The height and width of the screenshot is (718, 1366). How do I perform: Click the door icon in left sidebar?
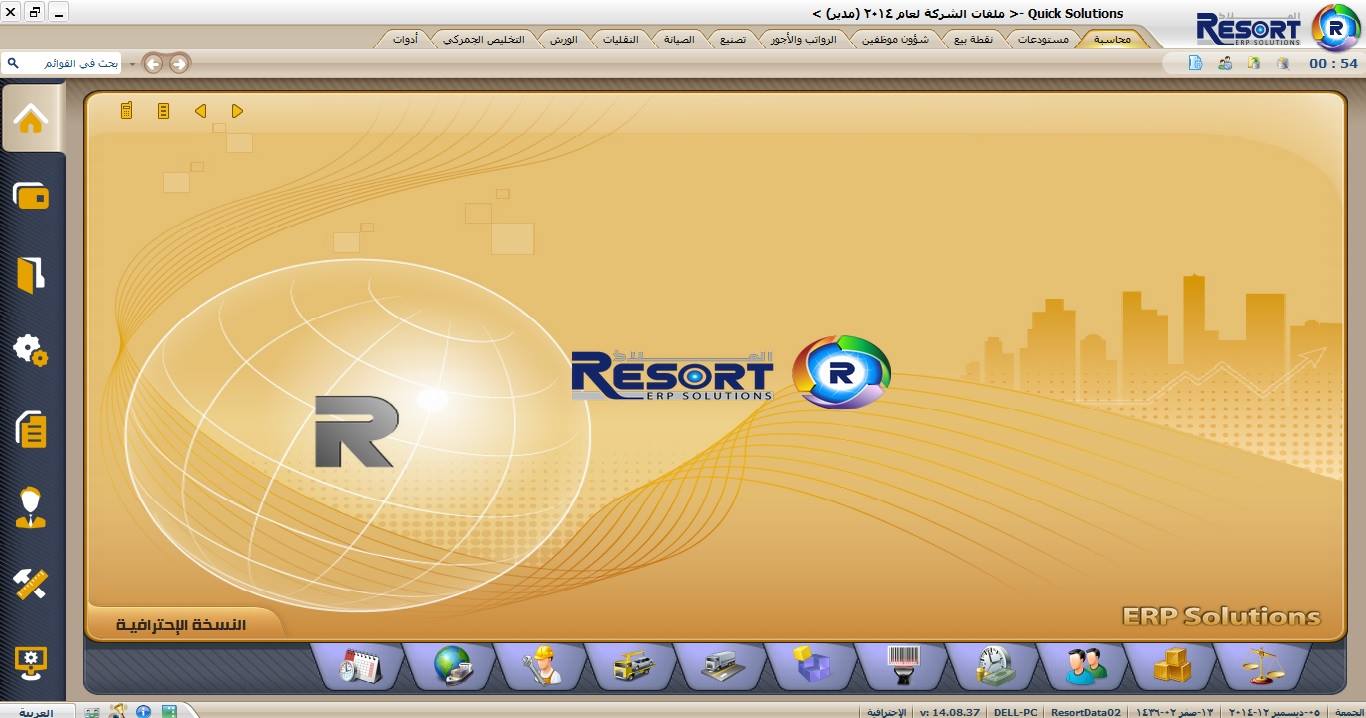[31, 274]
